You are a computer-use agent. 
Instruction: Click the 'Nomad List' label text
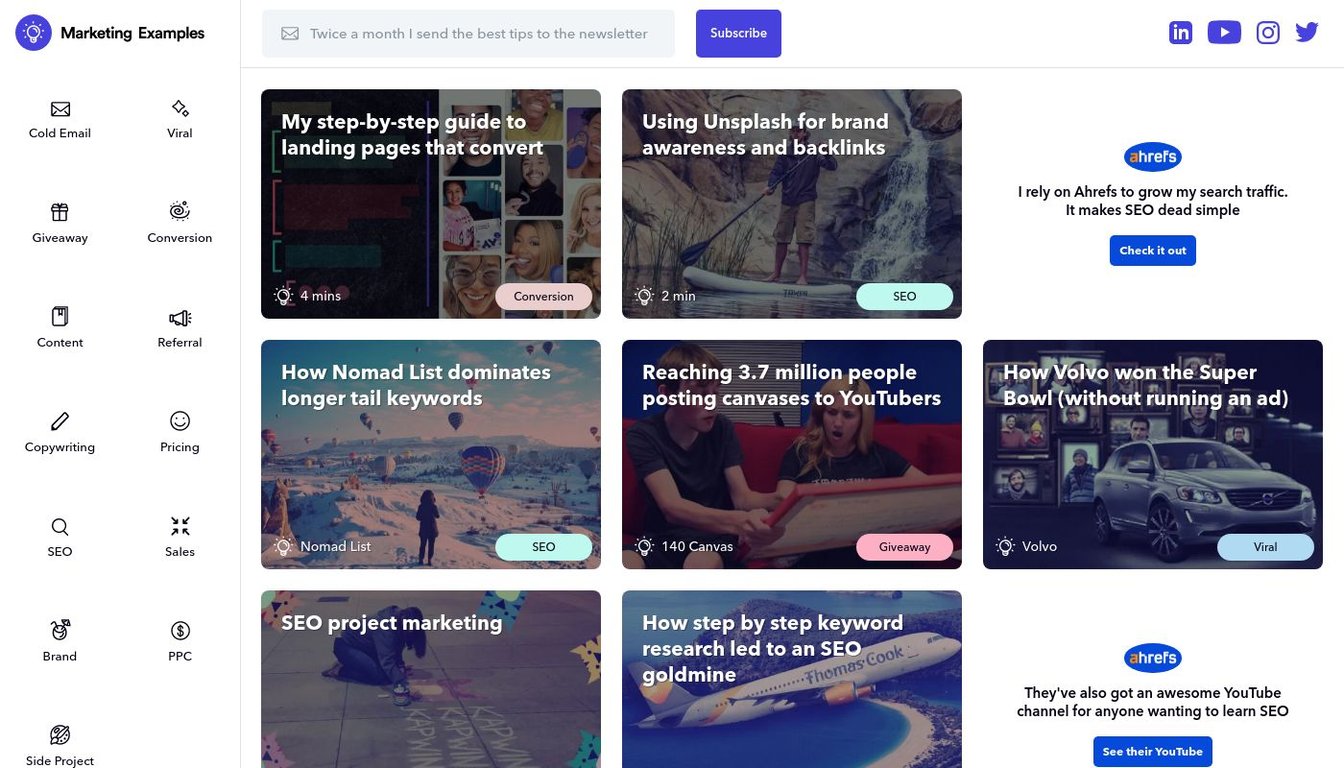(x=336, y=547)
